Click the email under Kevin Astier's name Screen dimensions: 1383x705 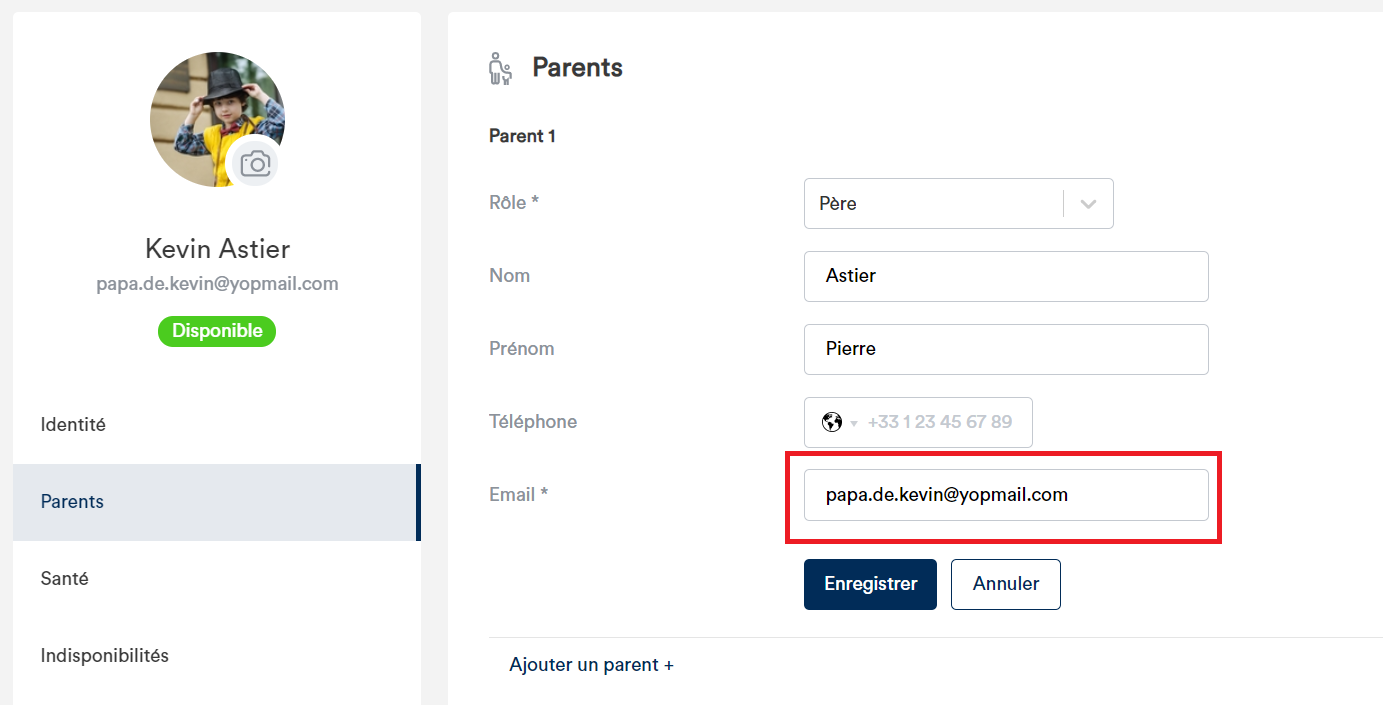point(217,284)
